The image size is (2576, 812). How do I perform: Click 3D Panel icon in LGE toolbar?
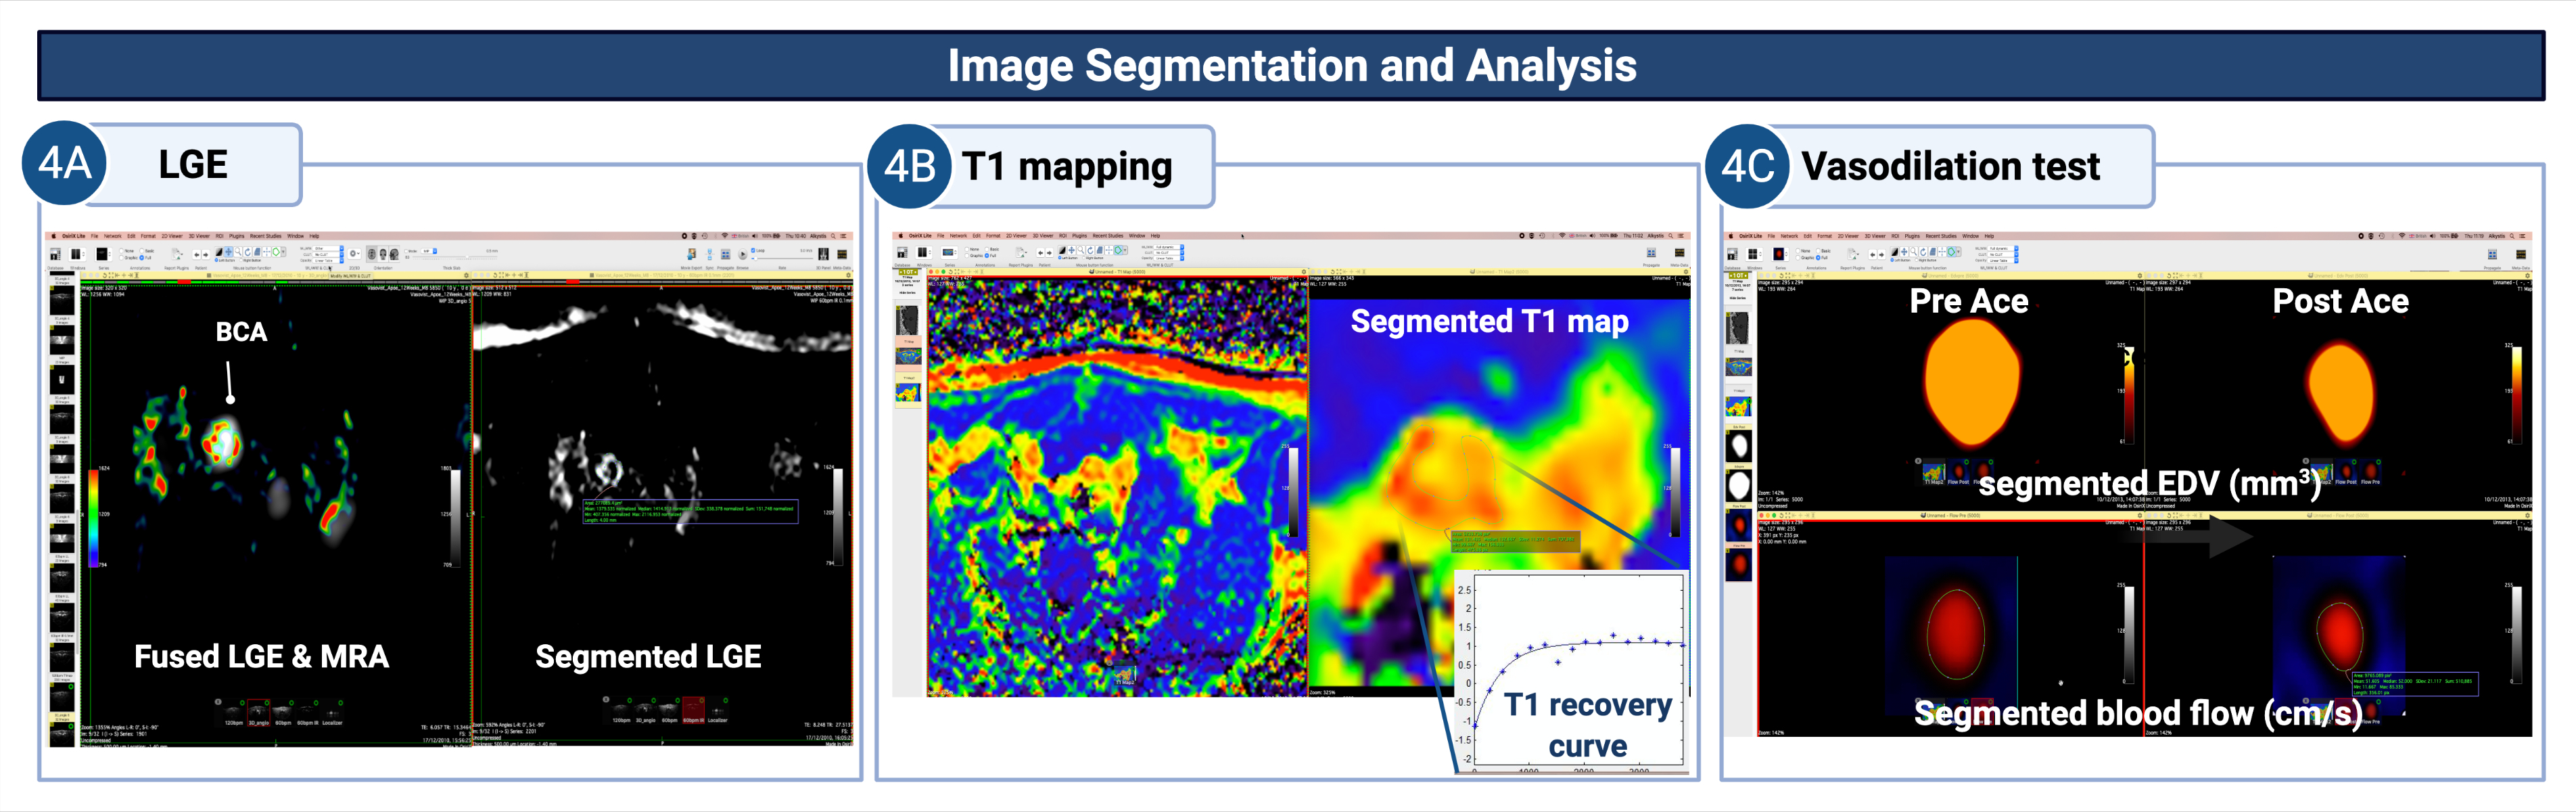[824, 254]
